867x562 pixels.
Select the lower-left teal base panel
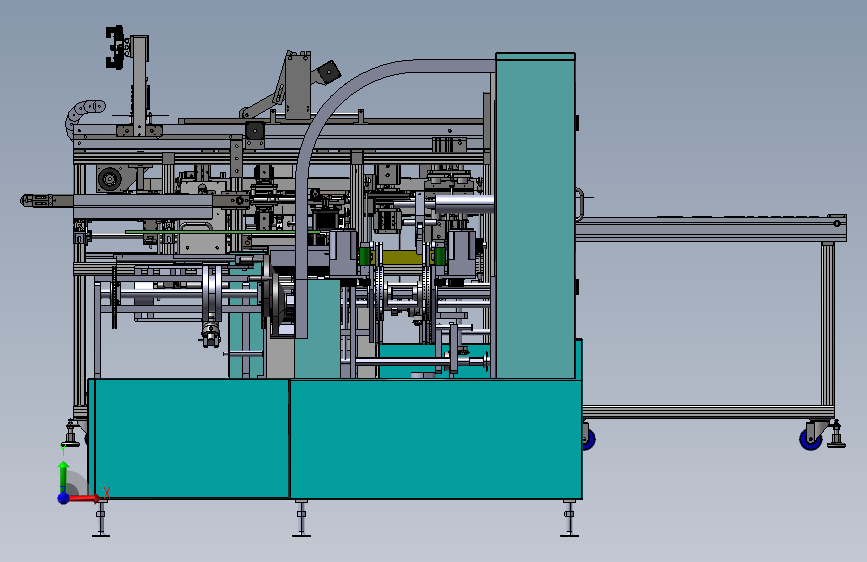point(191,438)
